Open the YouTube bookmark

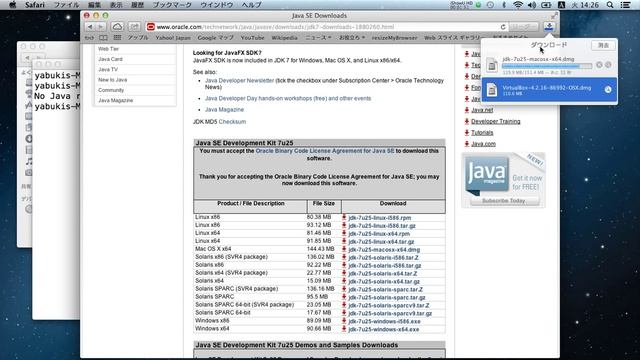252,38
